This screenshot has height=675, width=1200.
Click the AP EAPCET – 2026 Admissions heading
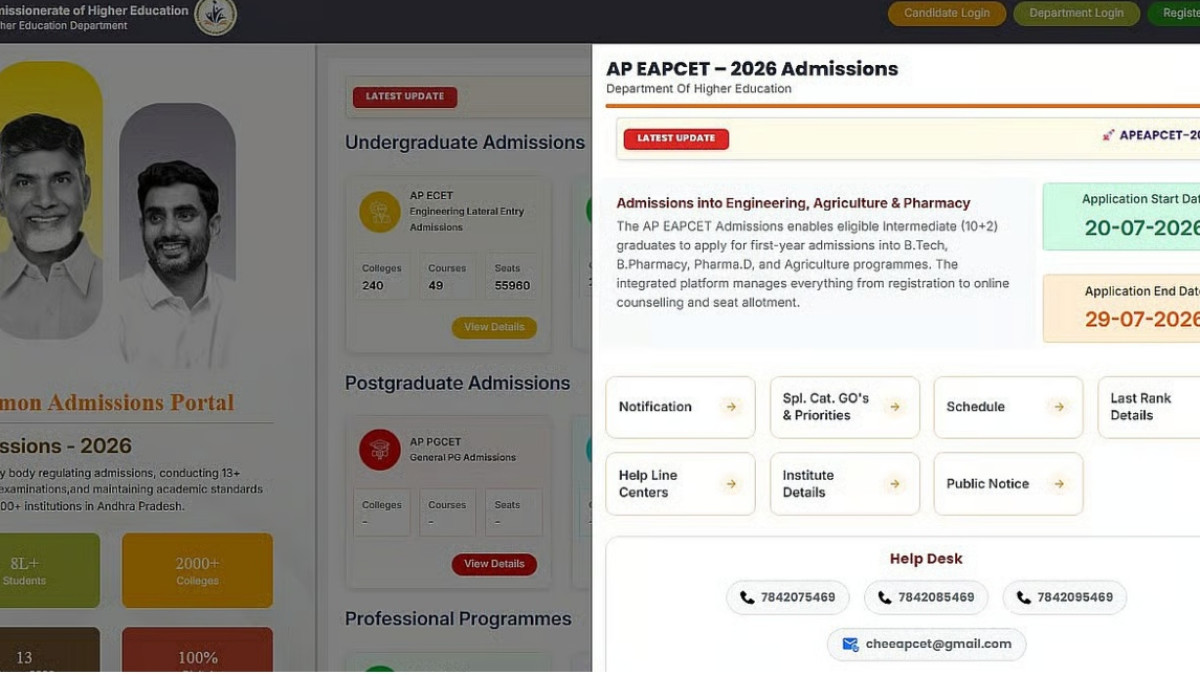(x=752, y=69)
